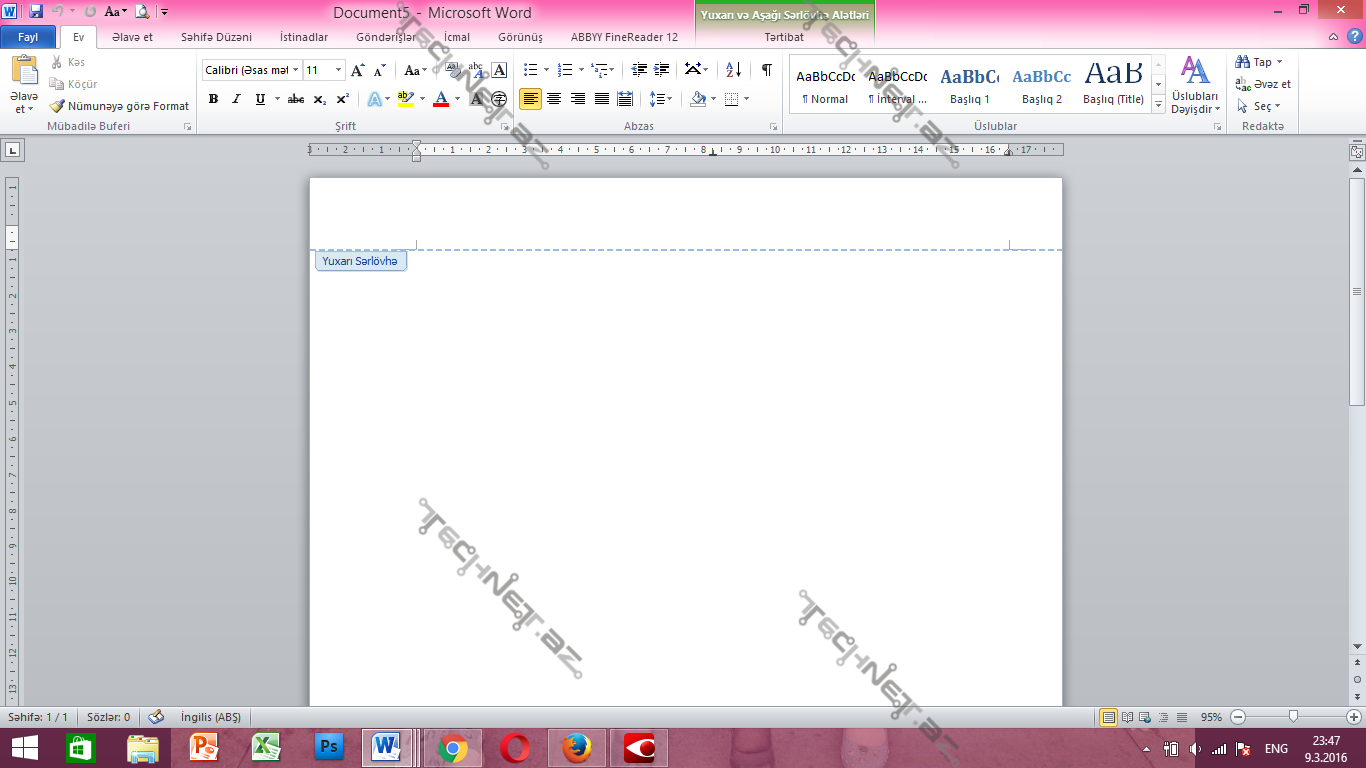Open the font name dropdown
This screenshot has height=768, width=1366.
tap(296, 70)
